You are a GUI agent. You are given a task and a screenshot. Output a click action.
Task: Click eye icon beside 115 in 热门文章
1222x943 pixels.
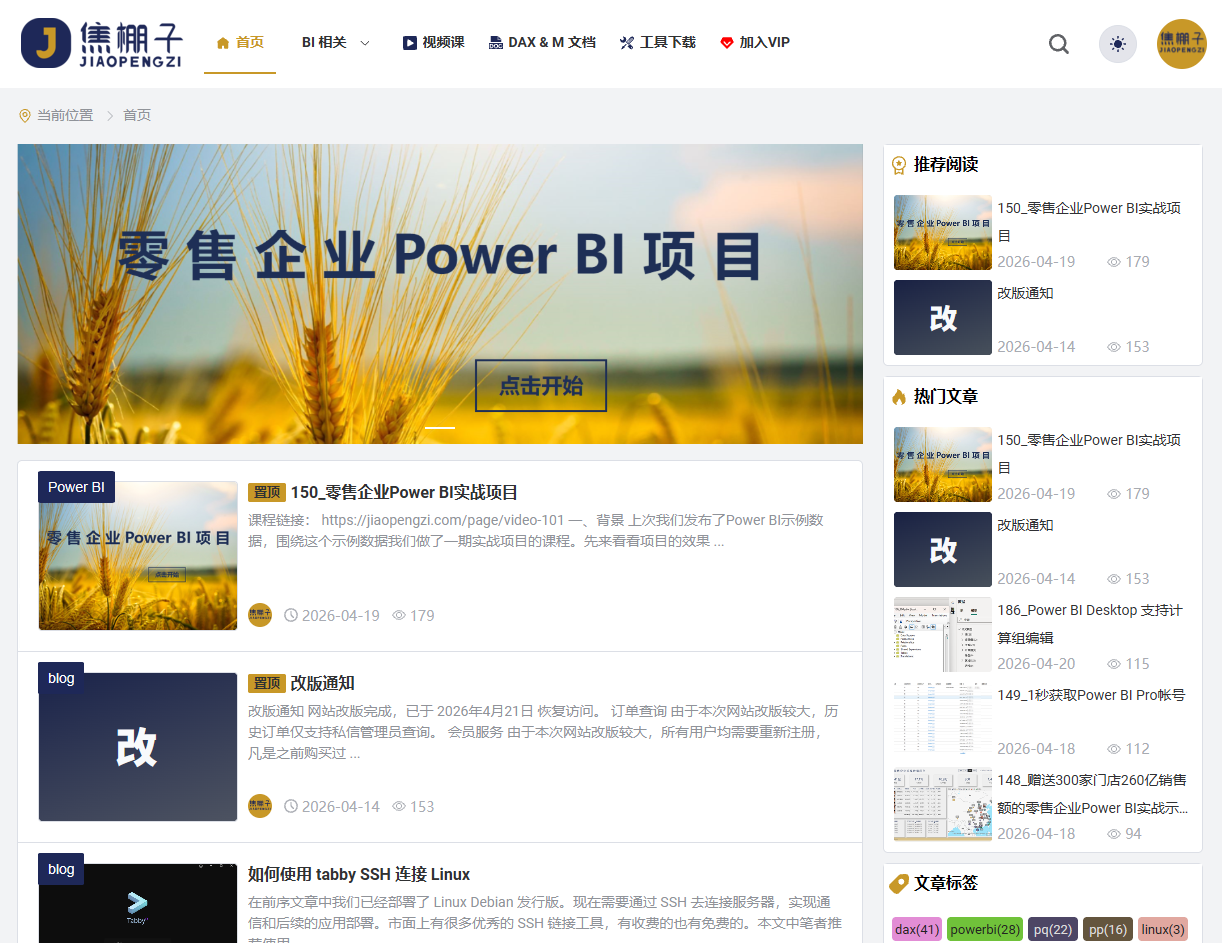(1114, 664)
